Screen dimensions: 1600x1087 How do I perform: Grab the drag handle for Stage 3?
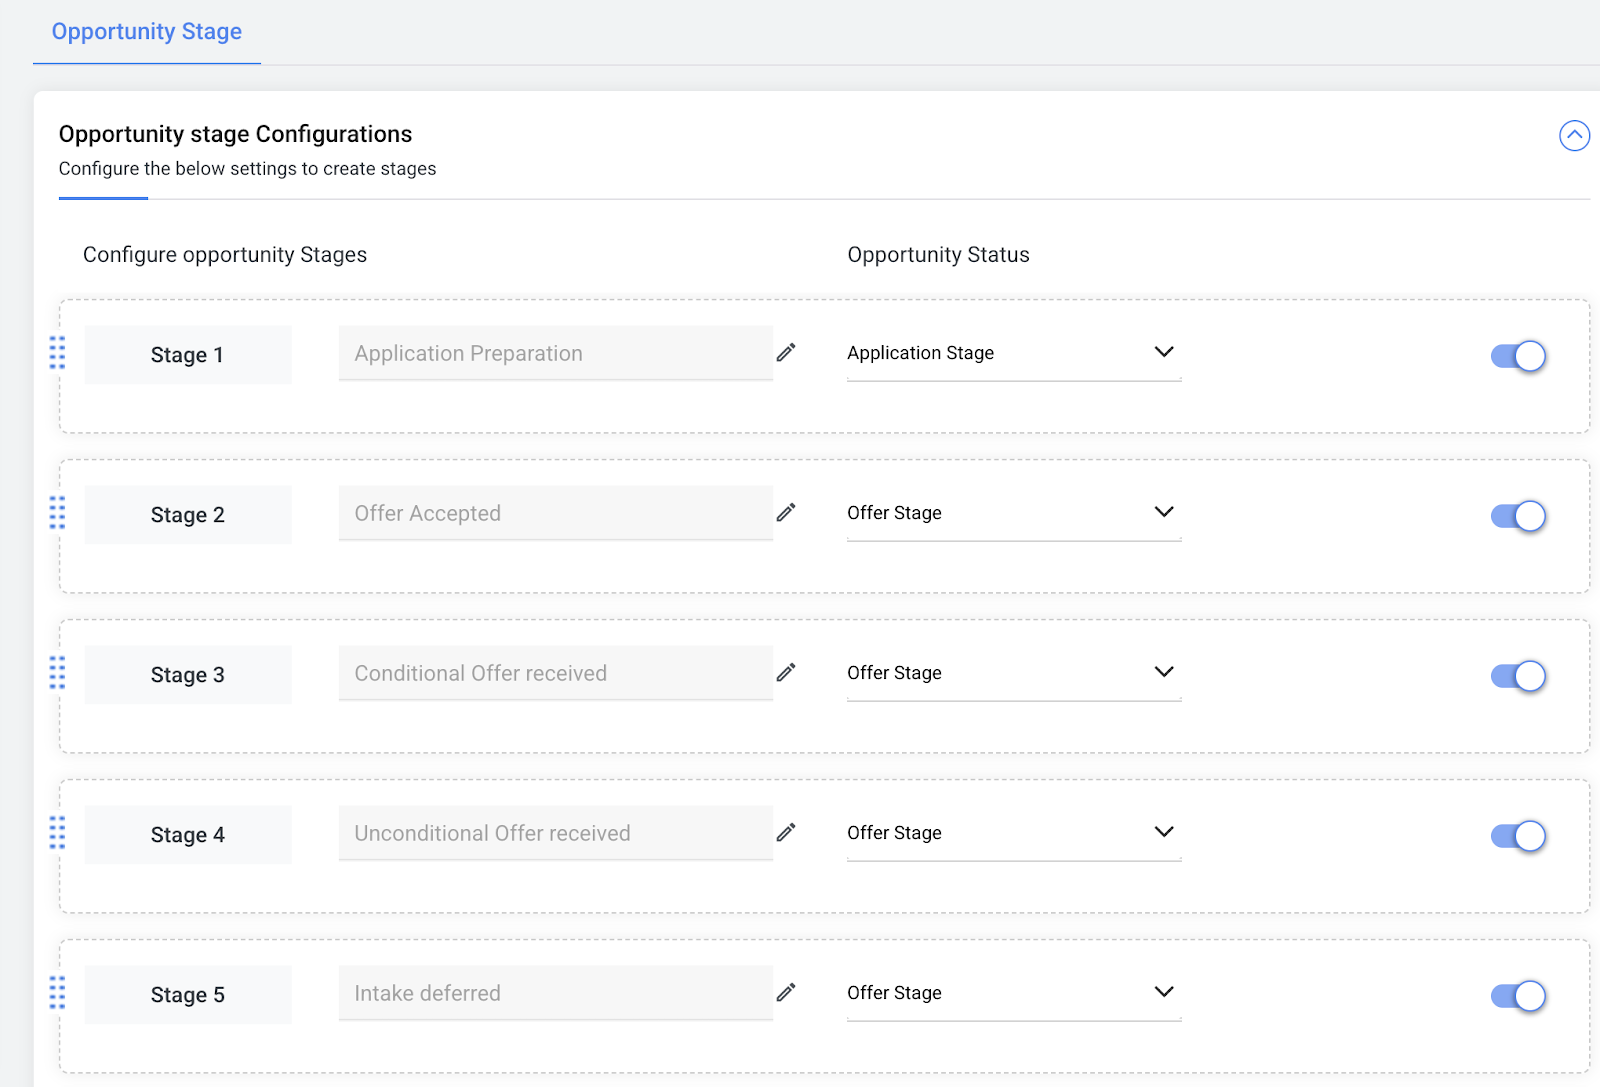[57, 673]
